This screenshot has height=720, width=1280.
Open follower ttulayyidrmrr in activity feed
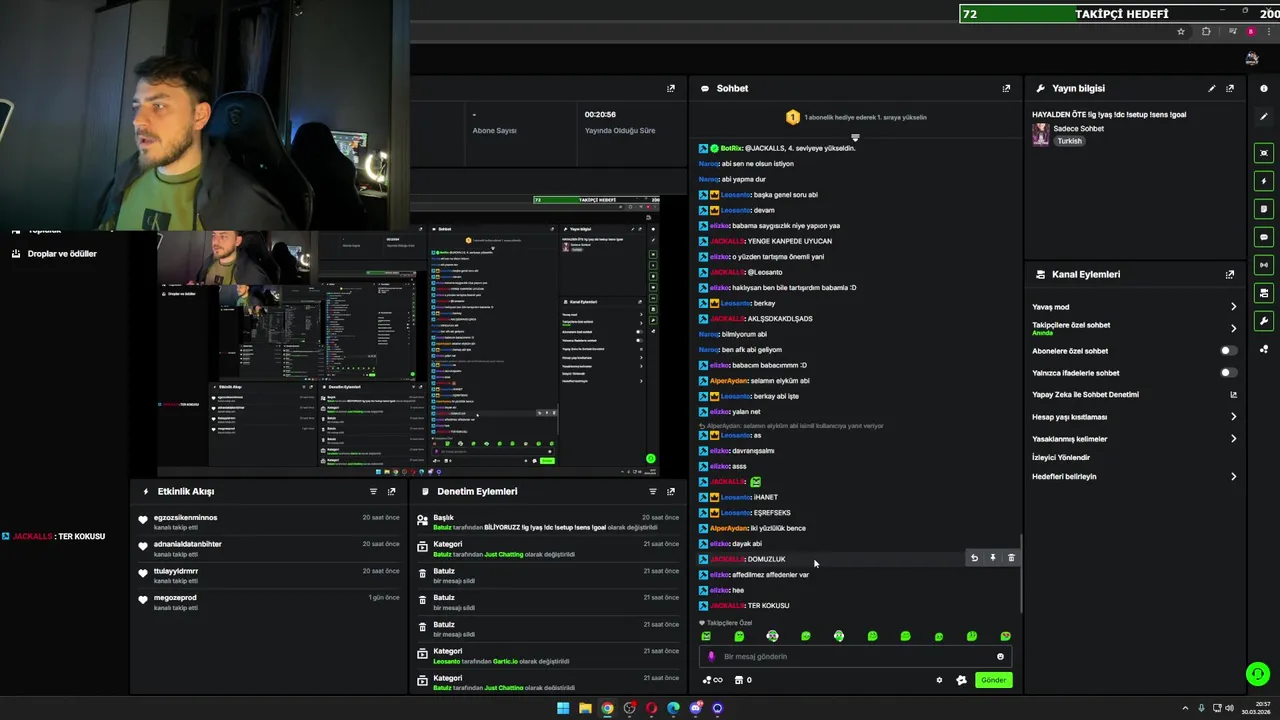(176, 571)
